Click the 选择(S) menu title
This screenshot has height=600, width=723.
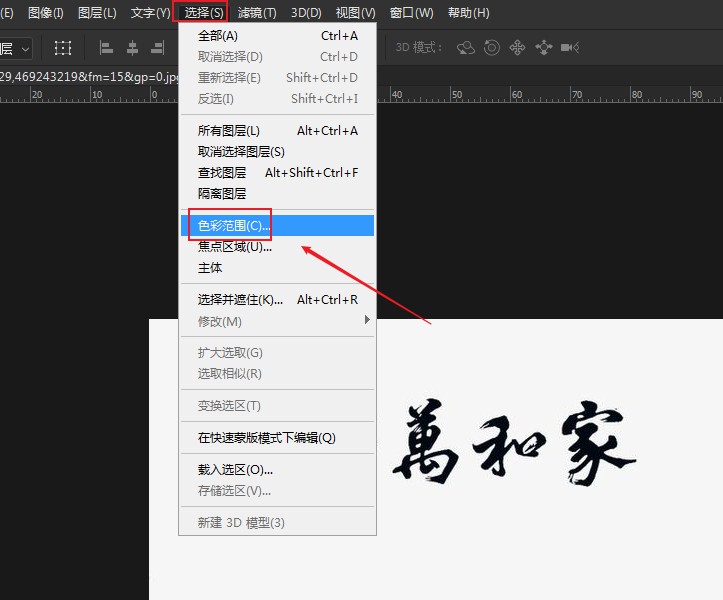[x=203, y=12]
